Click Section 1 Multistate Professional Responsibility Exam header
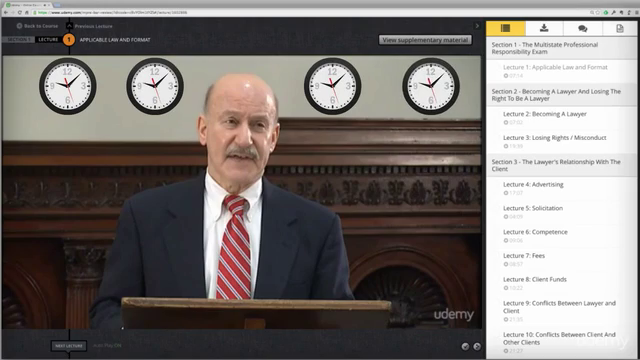 click(x=561, y=48)
